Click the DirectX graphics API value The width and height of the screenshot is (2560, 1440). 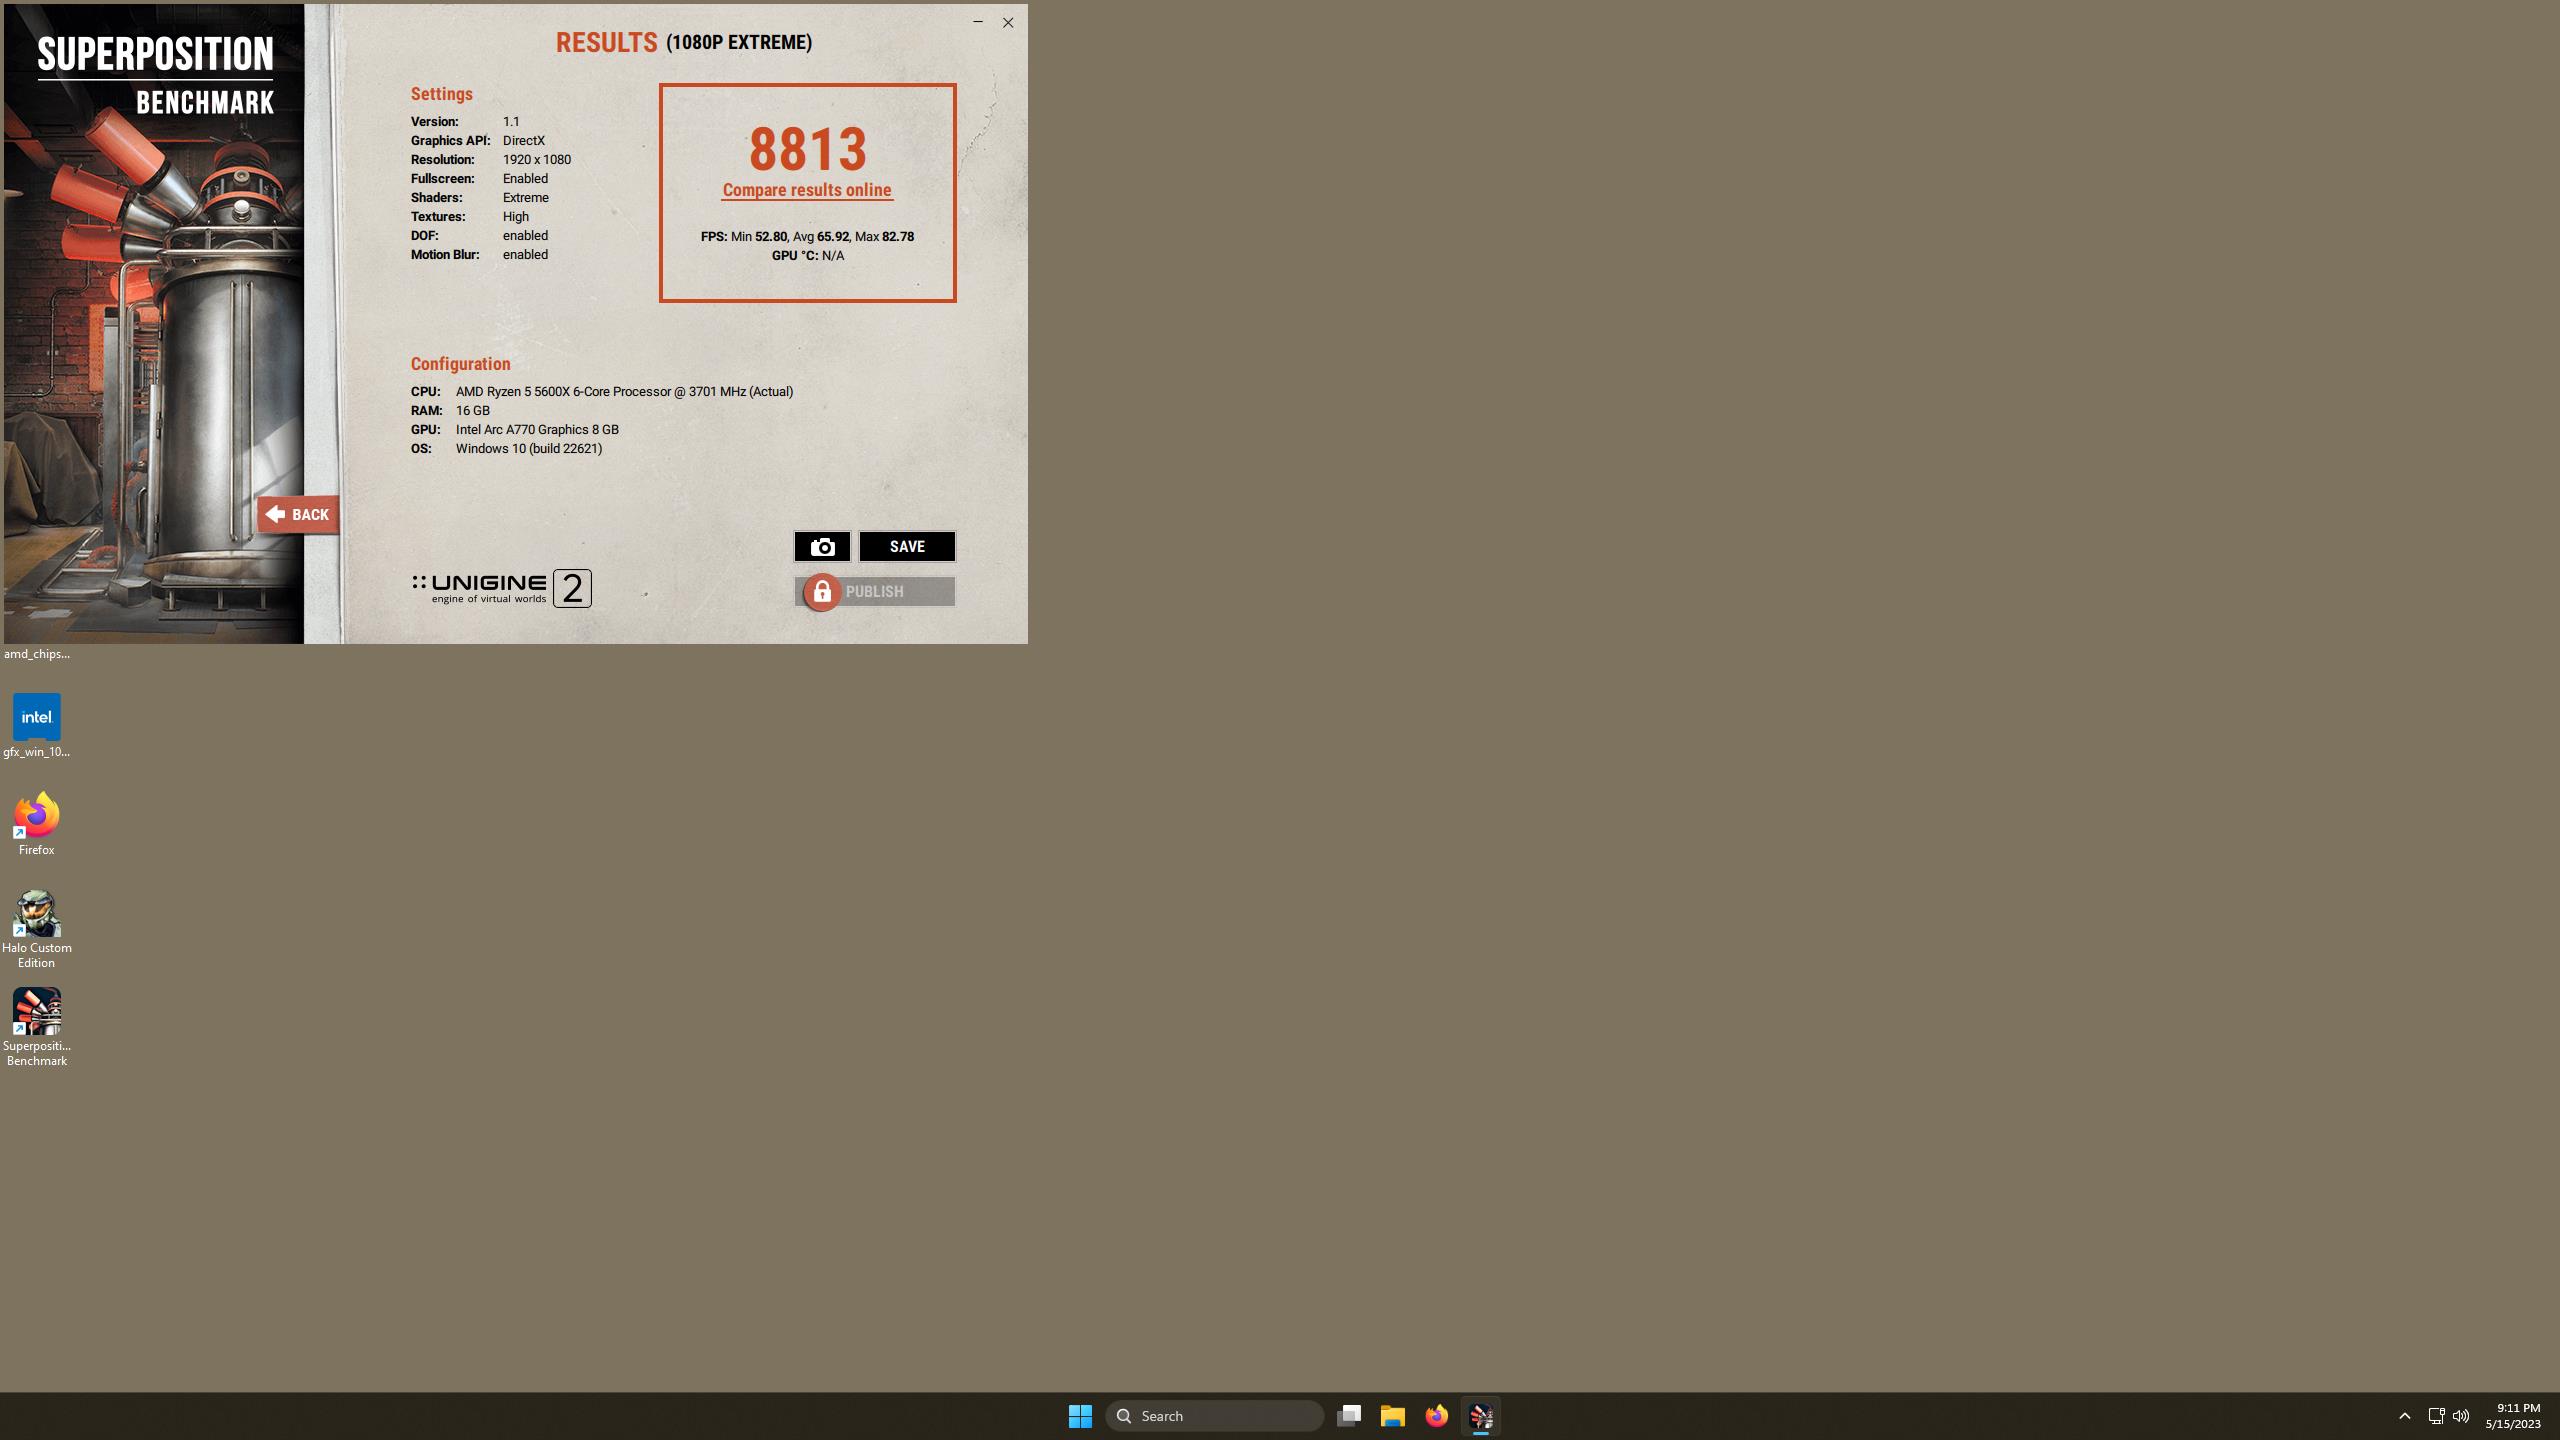click(x=524, y=141)
